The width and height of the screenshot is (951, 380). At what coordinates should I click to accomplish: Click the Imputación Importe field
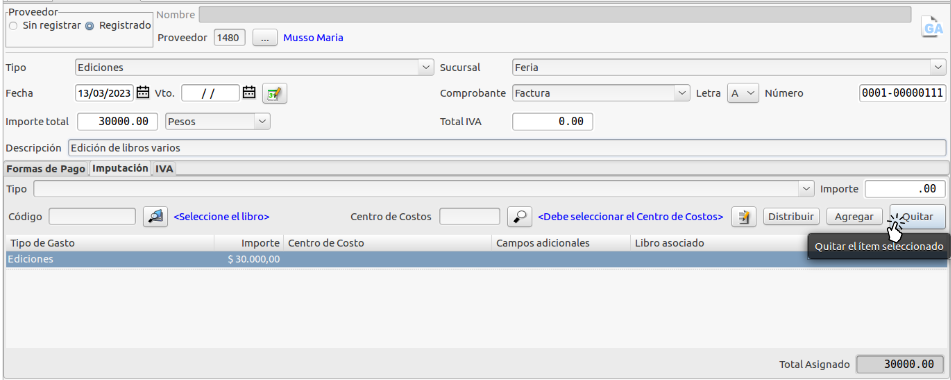click(905, 189)
